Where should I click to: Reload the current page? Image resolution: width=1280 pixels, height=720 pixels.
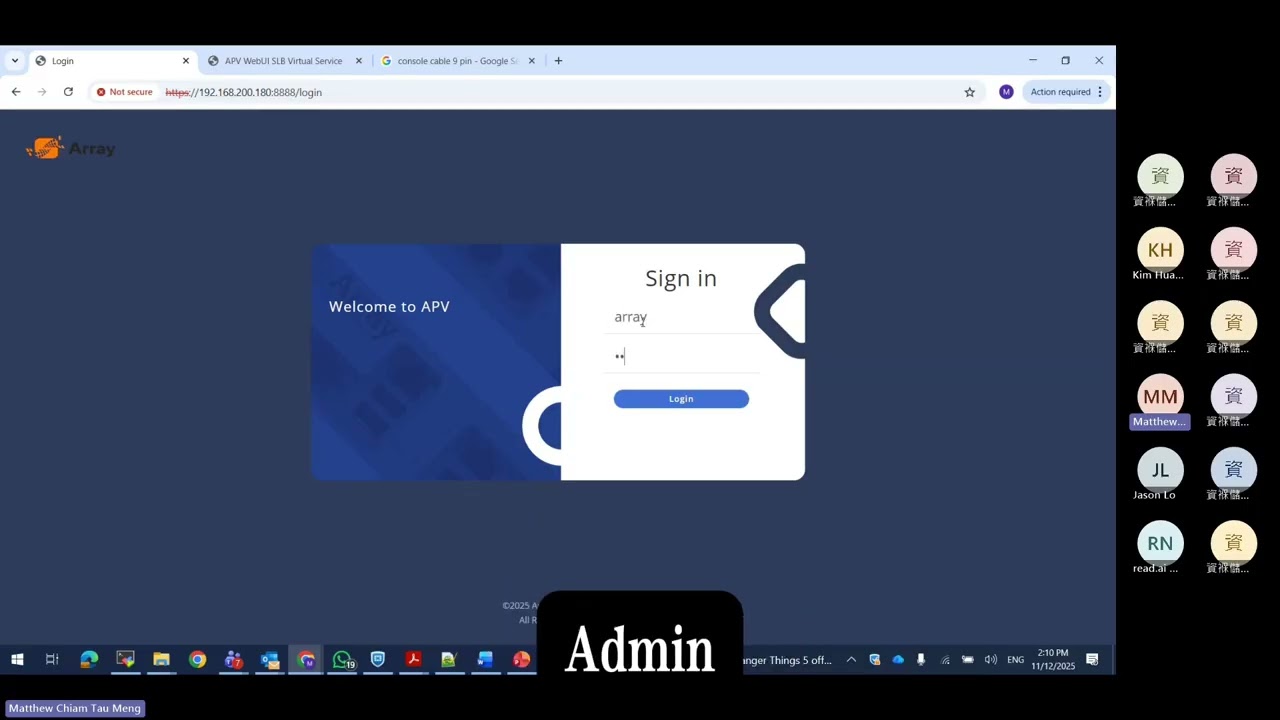68,92
